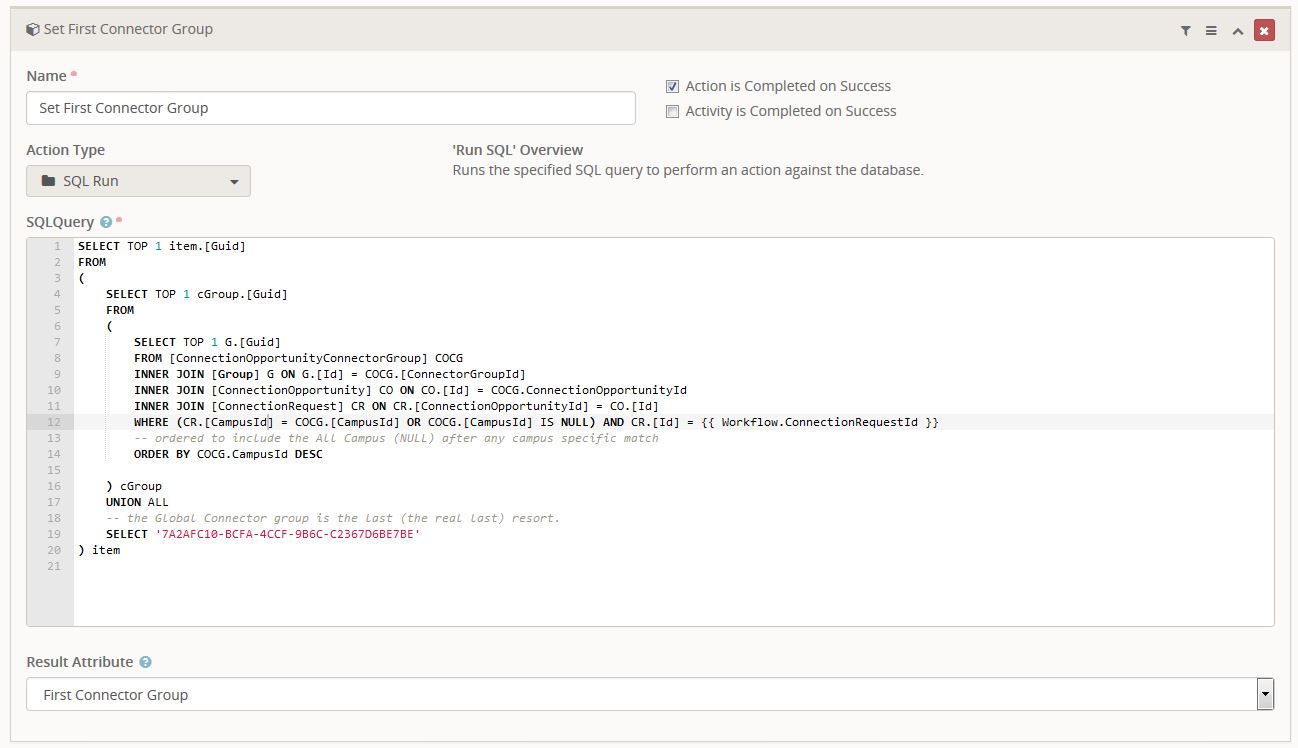Click the Workflow.ConnectionRequestId lava token
The image size is (1298, 748).
(x=829, y=422)
